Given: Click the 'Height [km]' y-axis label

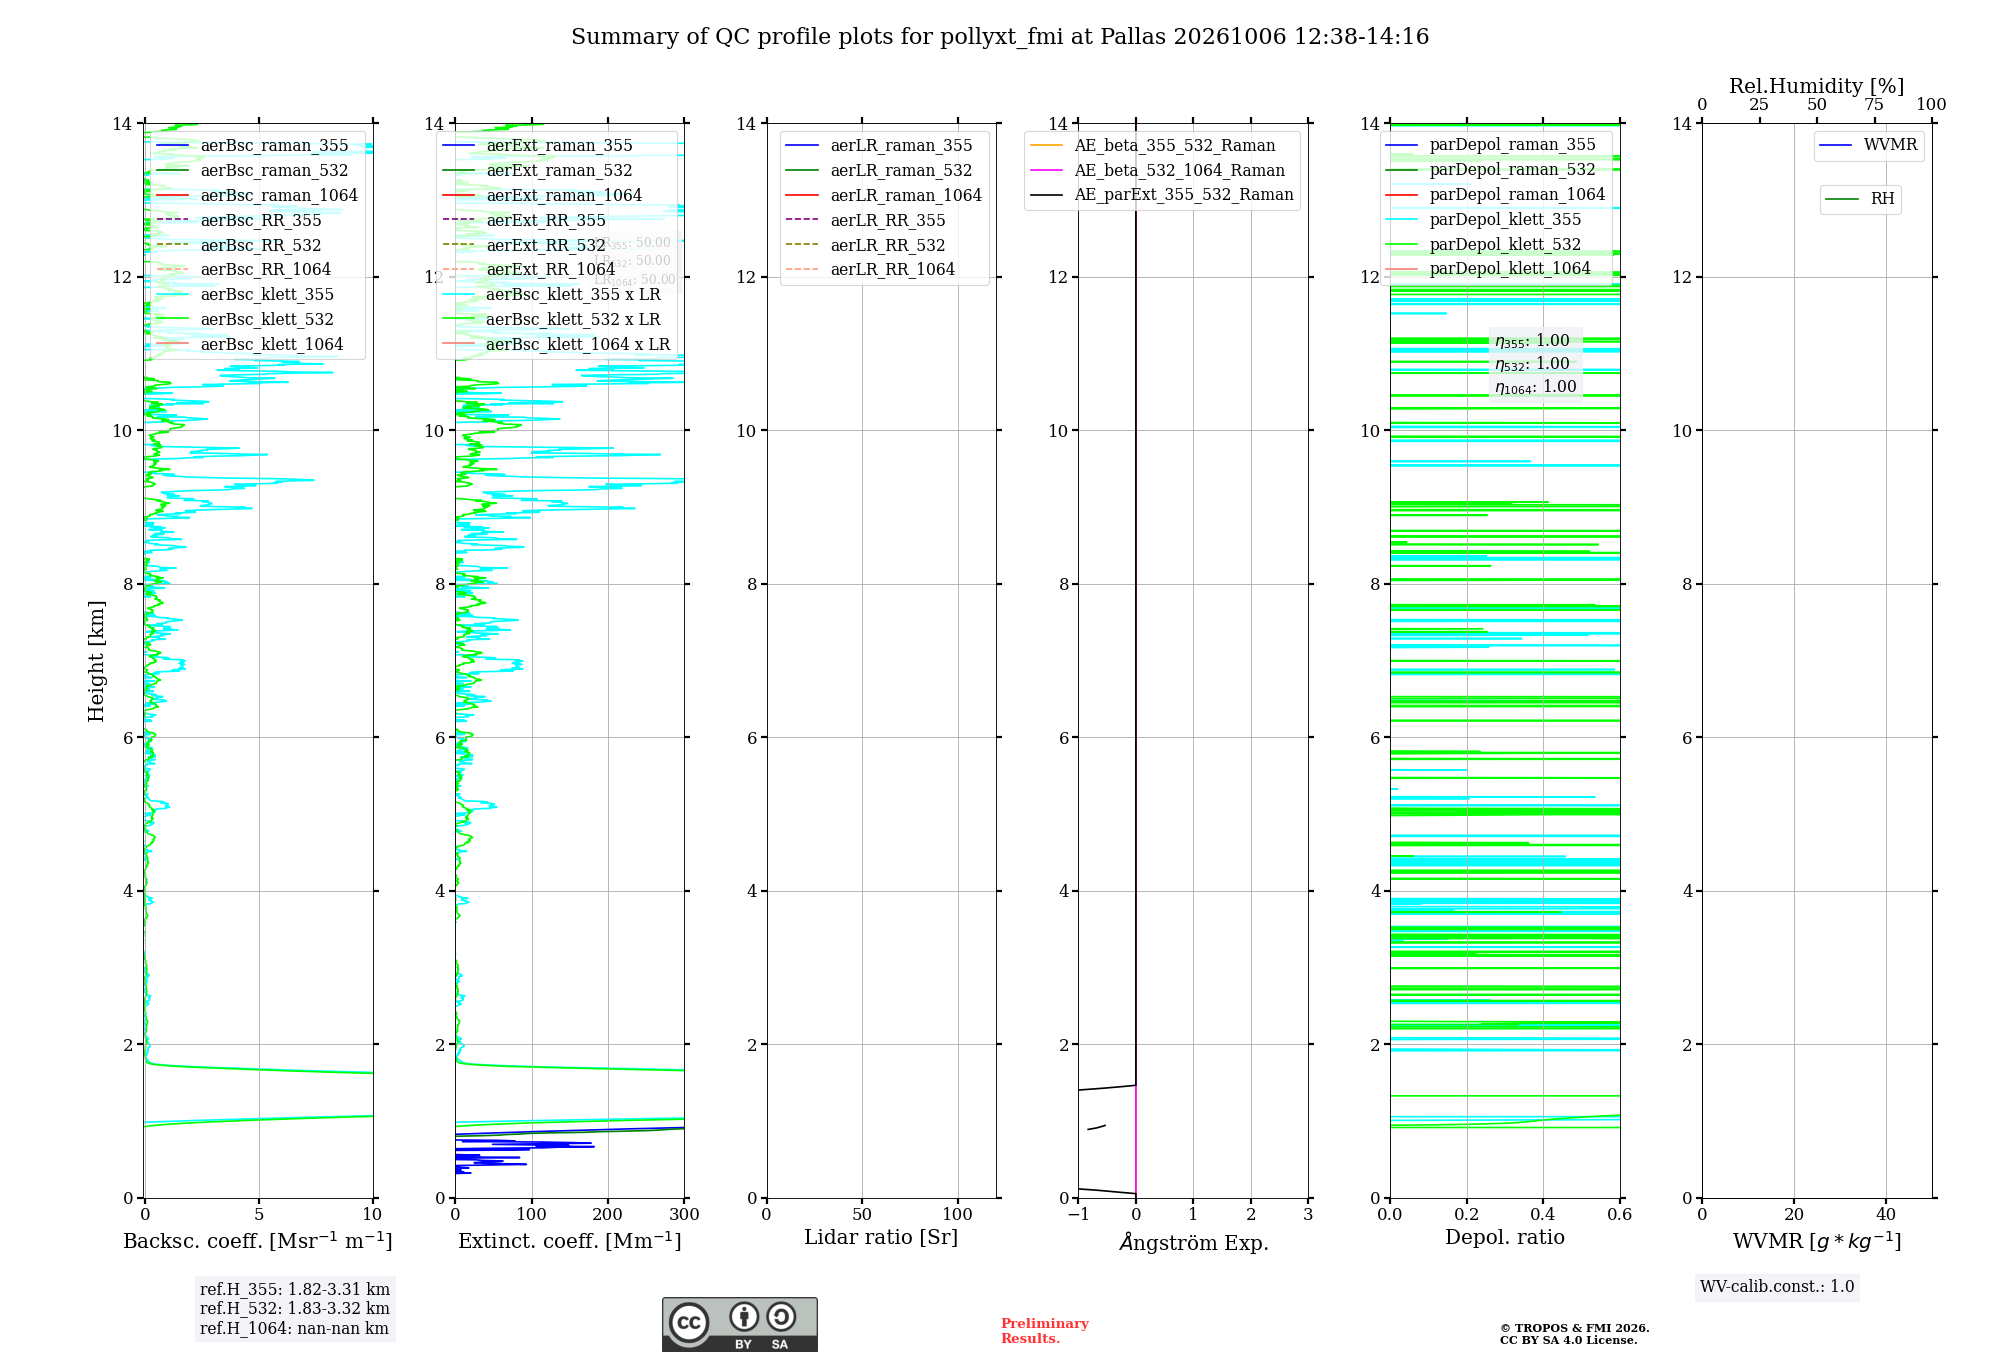Looking at the screenshot, I should [96, 661].
